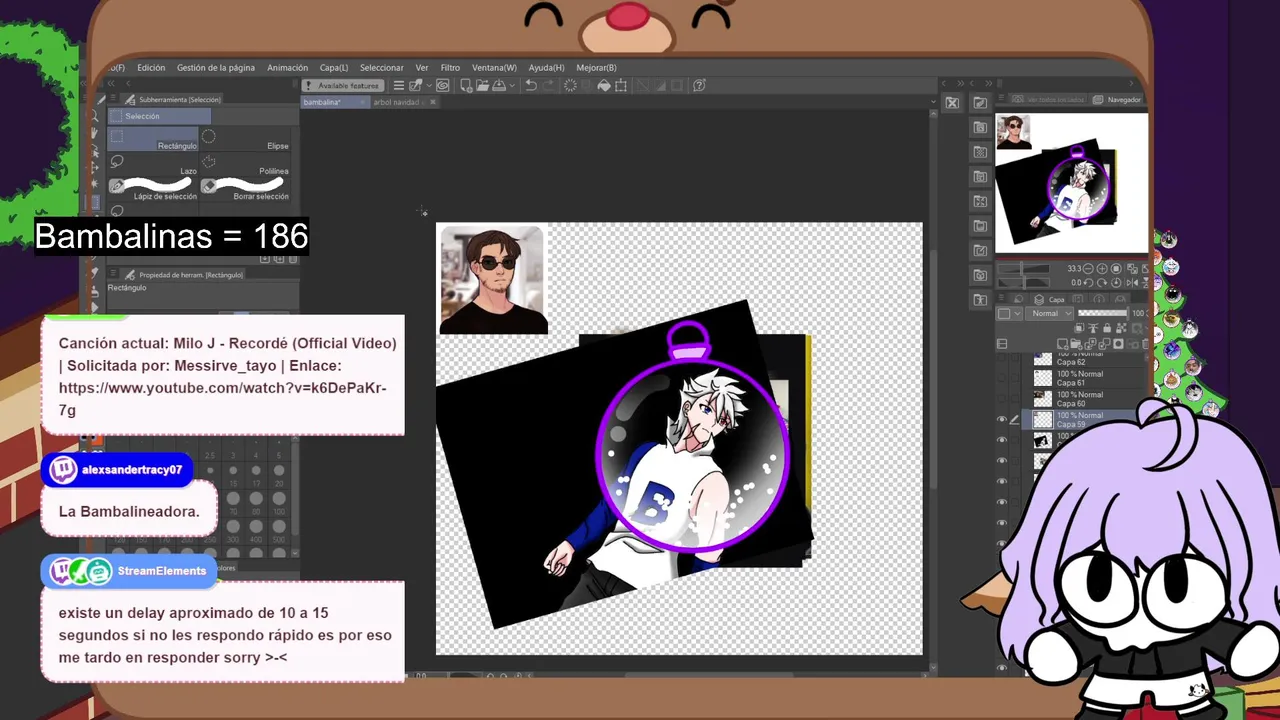Show layer Capa 60 visibility box

1001,399
